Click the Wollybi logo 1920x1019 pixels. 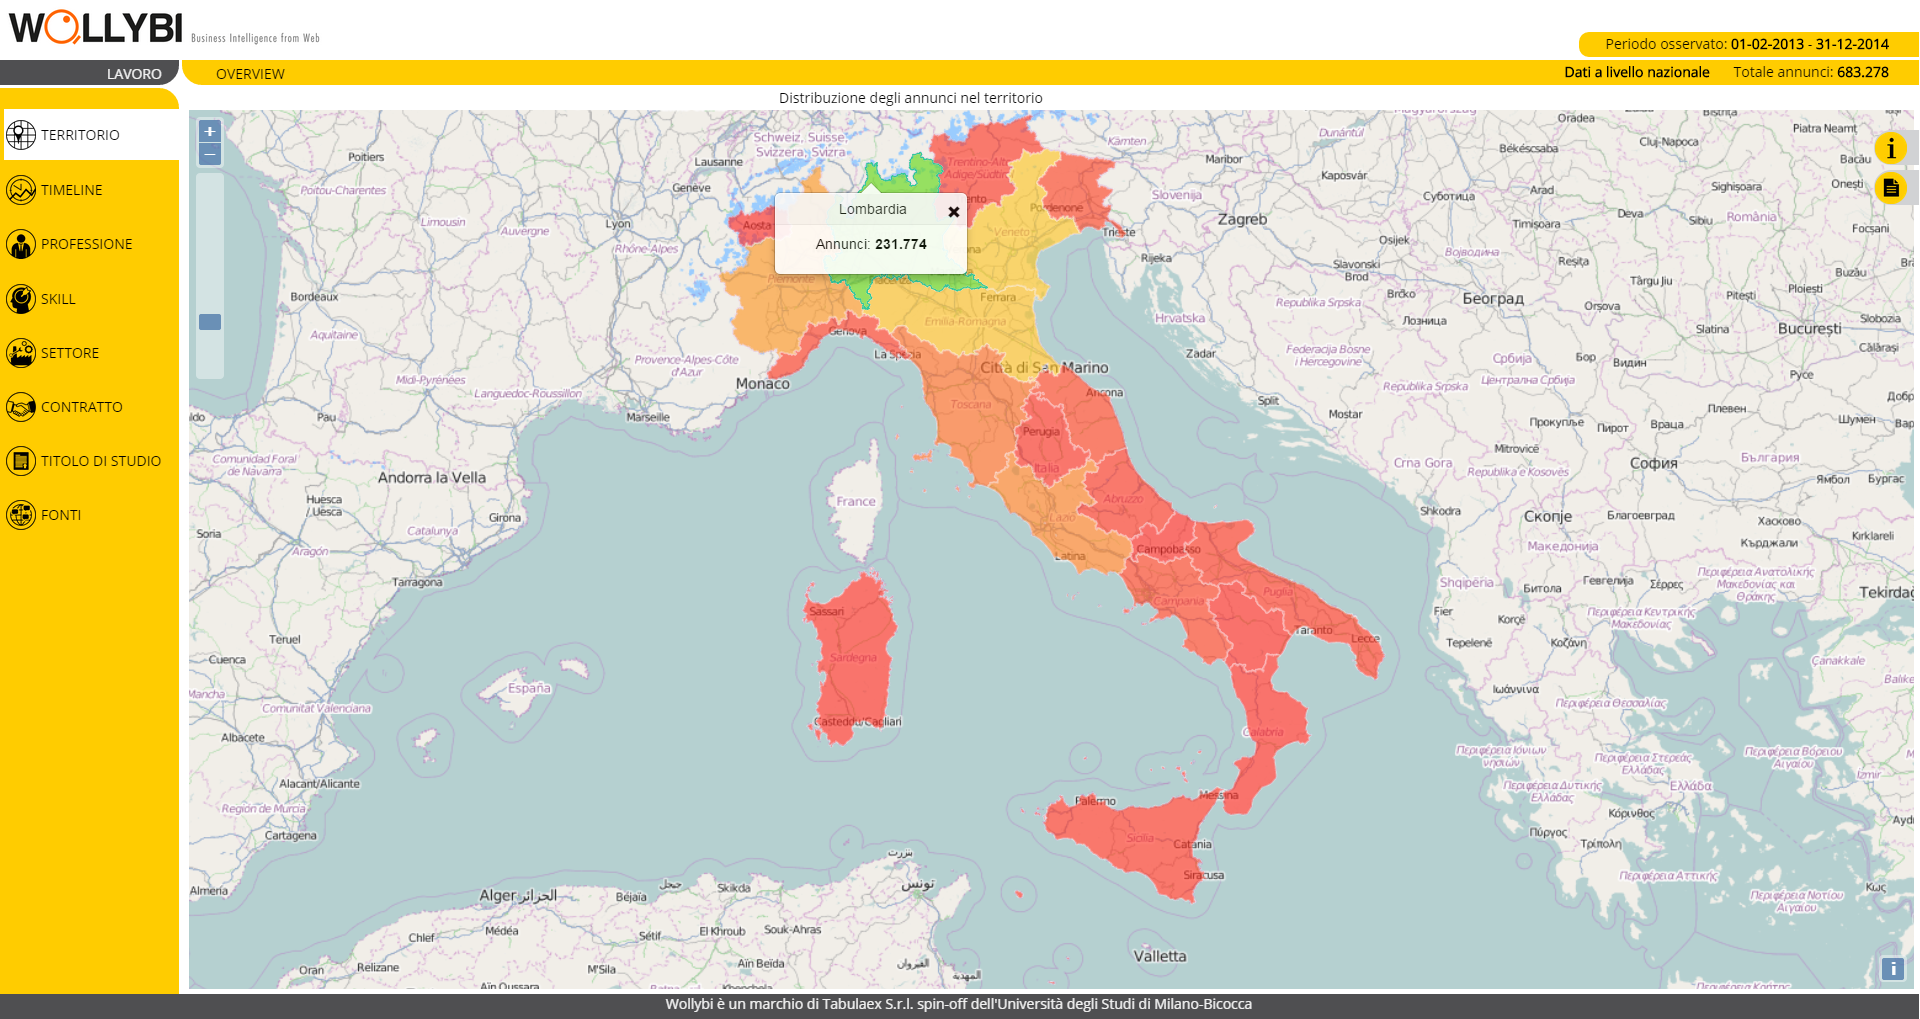(x=96, y=28)
